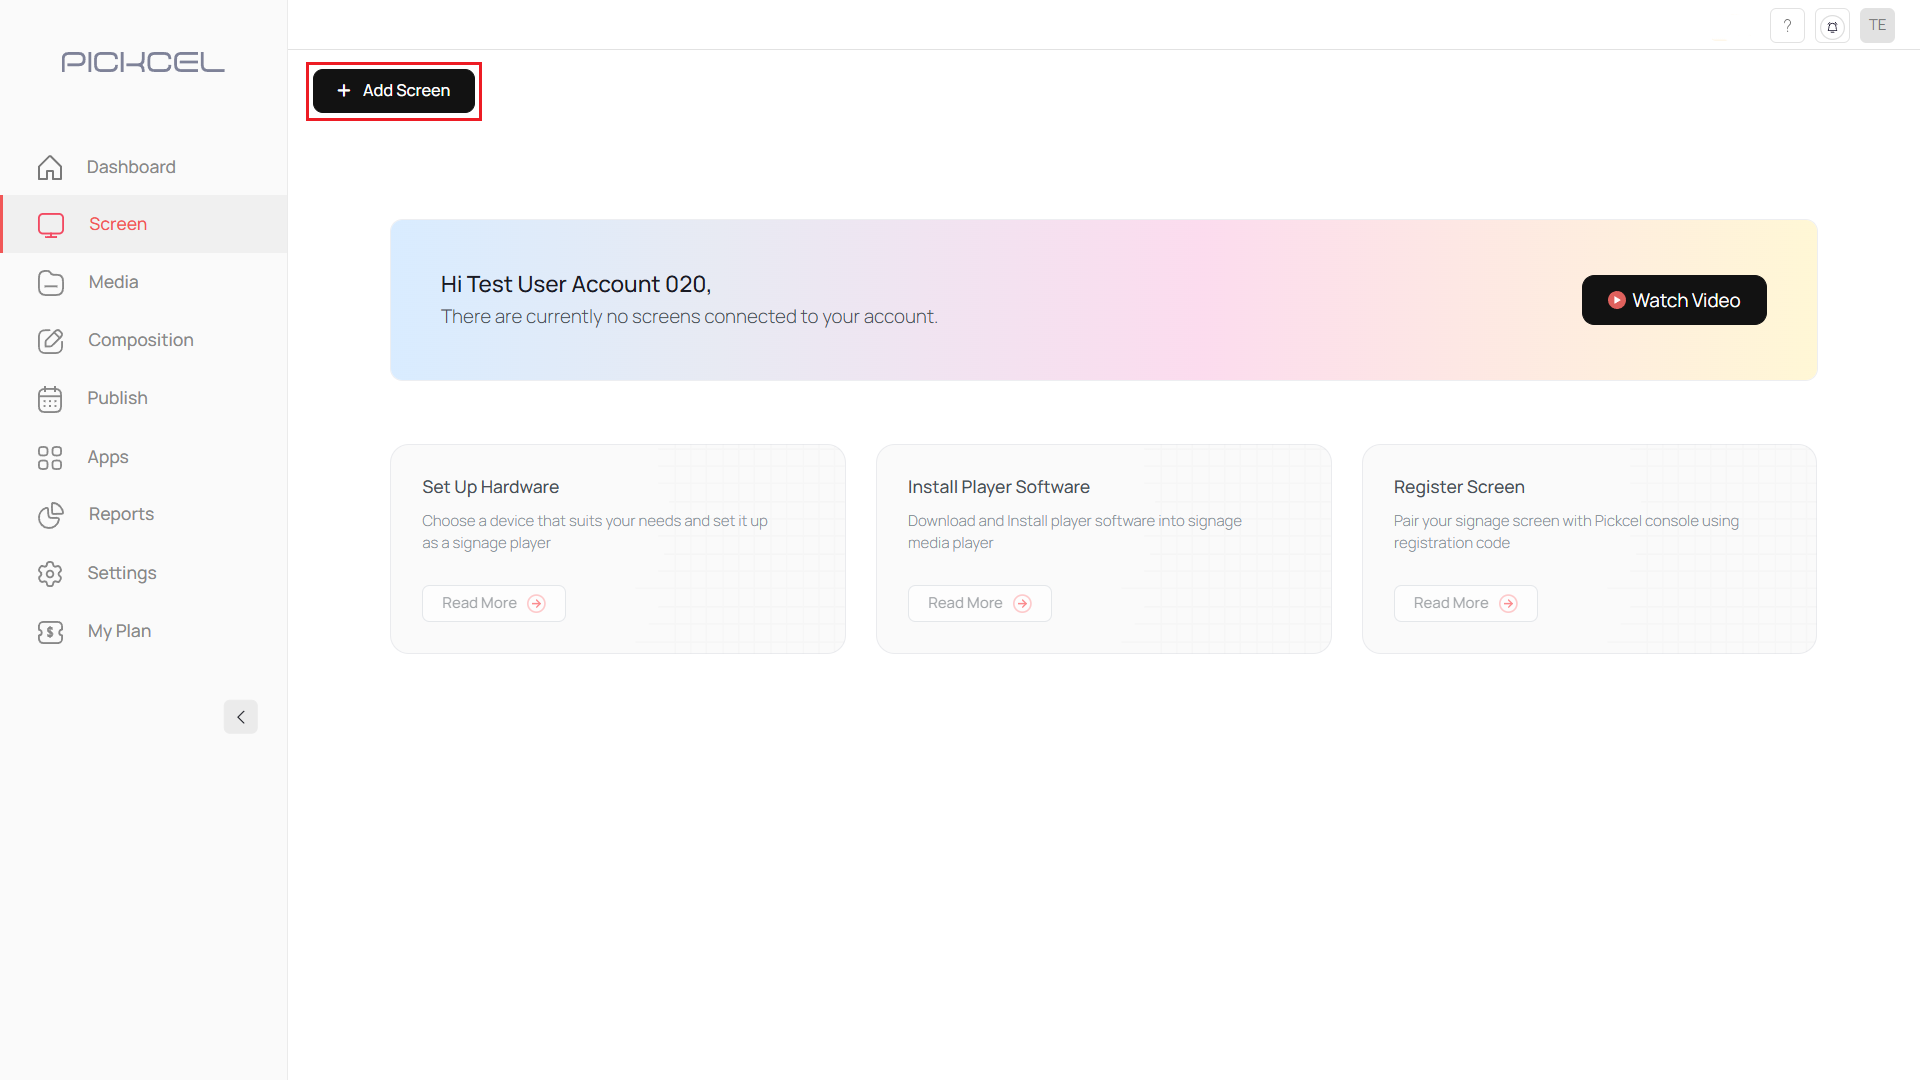
Task: Select the Screen icon in the sidebar
Action: coord(50,224)
